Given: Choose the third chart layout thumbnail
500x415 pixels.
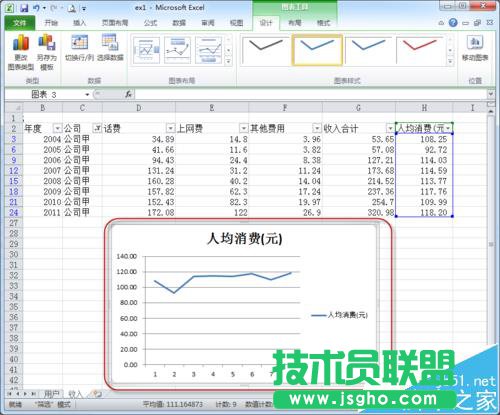Looking at the screenshot, I should (x=209, y=50).
